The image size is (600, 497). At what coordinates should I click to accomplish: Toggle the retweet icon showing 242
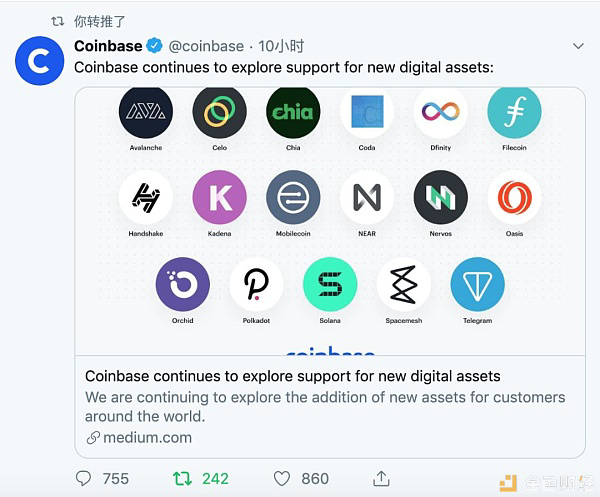pyautogui.click(x=182, y=478)
